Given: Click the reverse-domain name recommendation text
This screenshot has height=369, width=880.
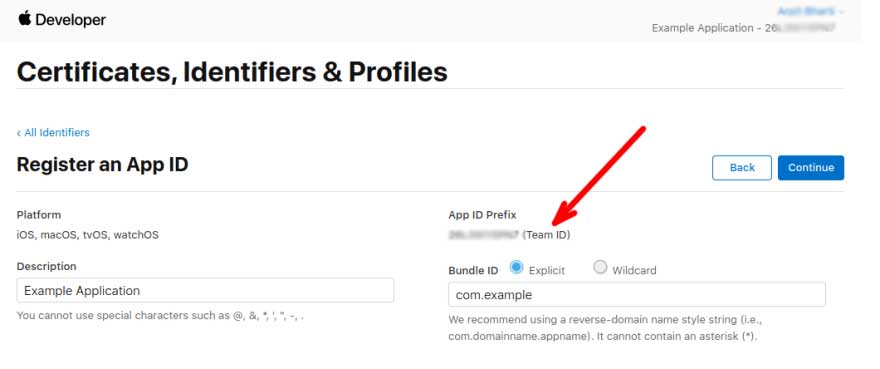Looking at the screenshot, I should point(605,328).
